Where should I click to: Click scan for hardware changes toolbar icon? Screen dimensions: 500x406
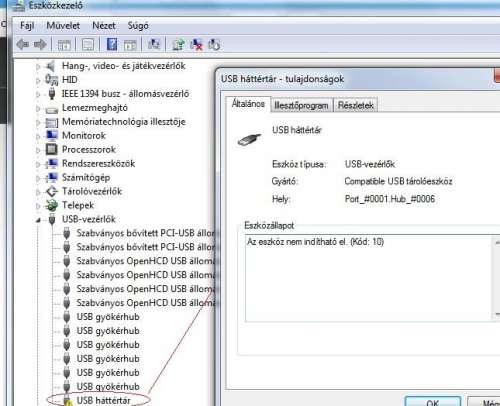(x=154, y=44)
